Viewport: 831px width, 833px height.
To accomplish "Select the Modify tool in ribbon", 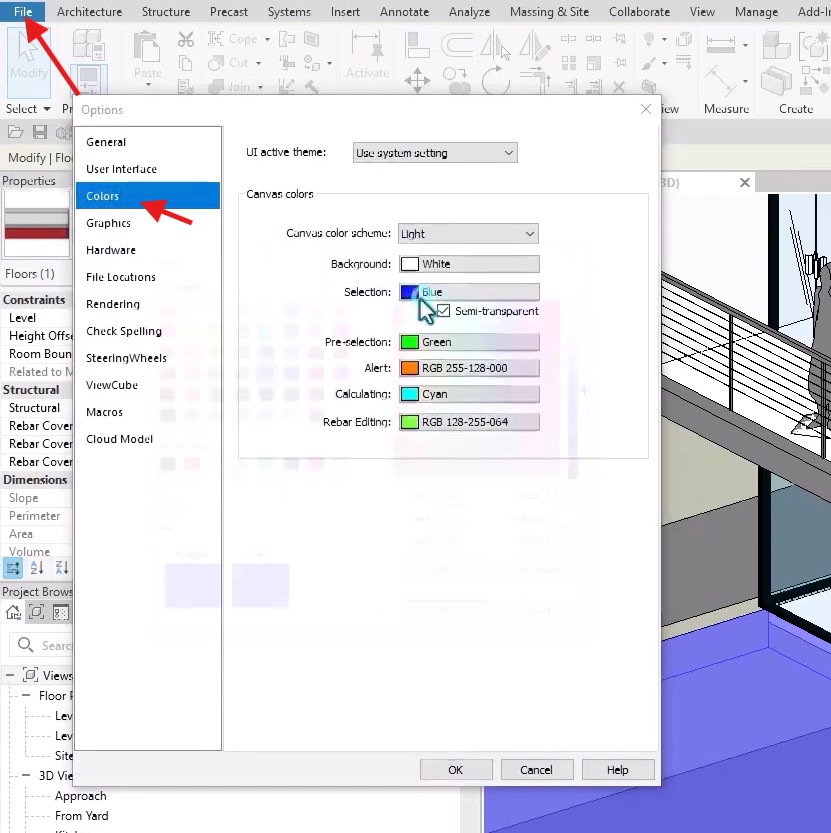I will click(x=28, y=58).
